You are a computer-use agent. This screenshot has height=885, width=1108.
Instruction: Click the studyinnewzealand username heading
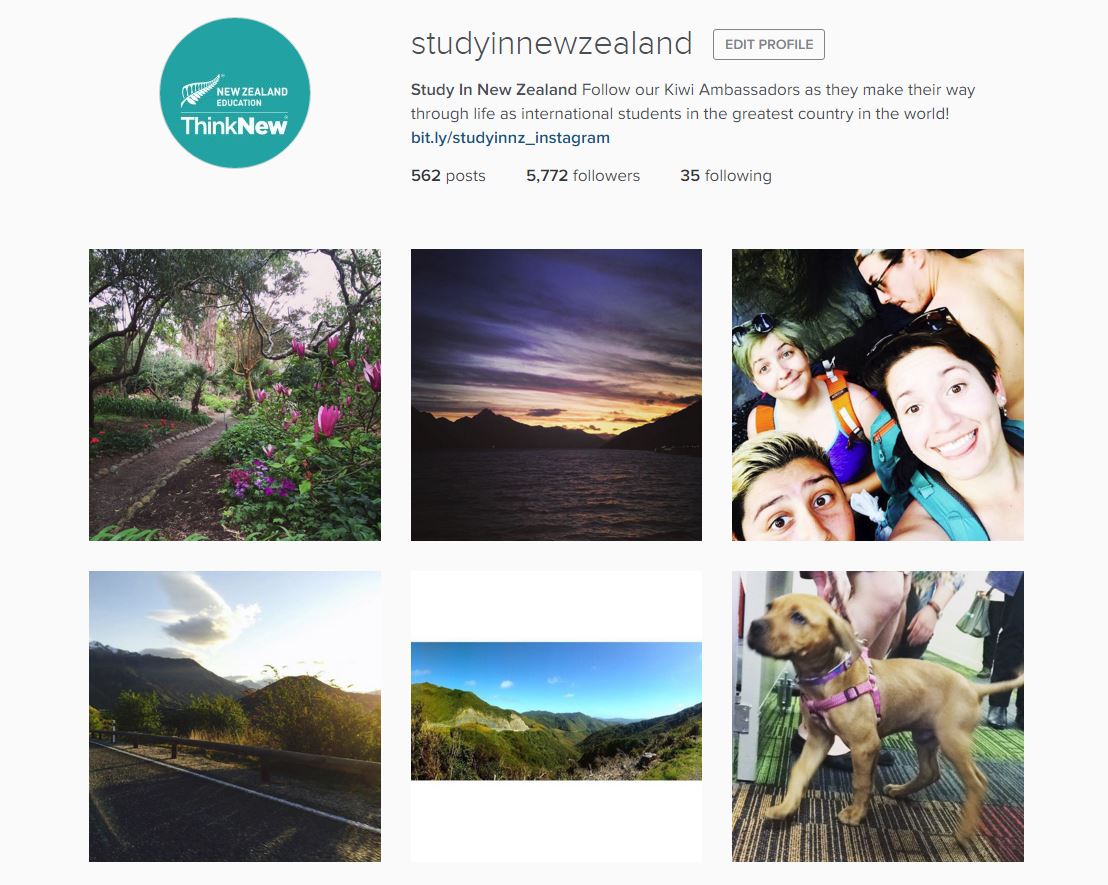[x=552, y=44]
